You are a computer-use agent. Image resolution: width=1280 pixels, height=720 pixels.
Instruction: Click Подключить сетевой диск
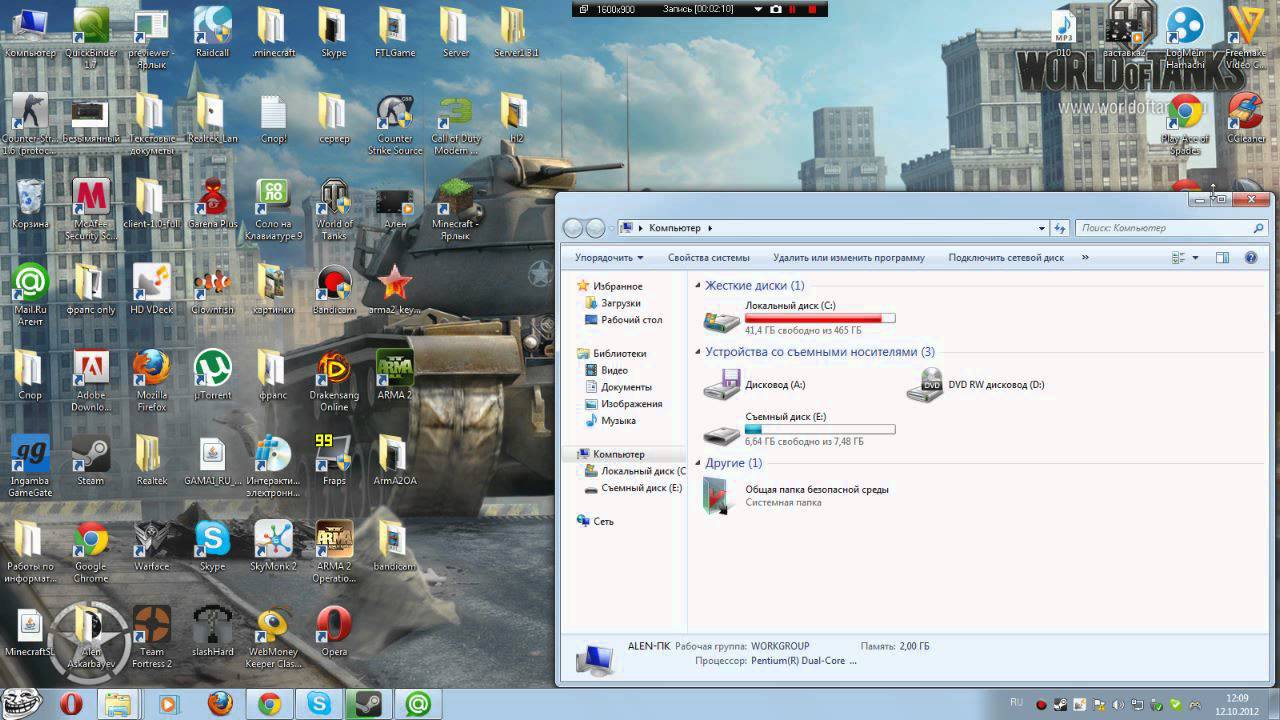pos(1006,258)
